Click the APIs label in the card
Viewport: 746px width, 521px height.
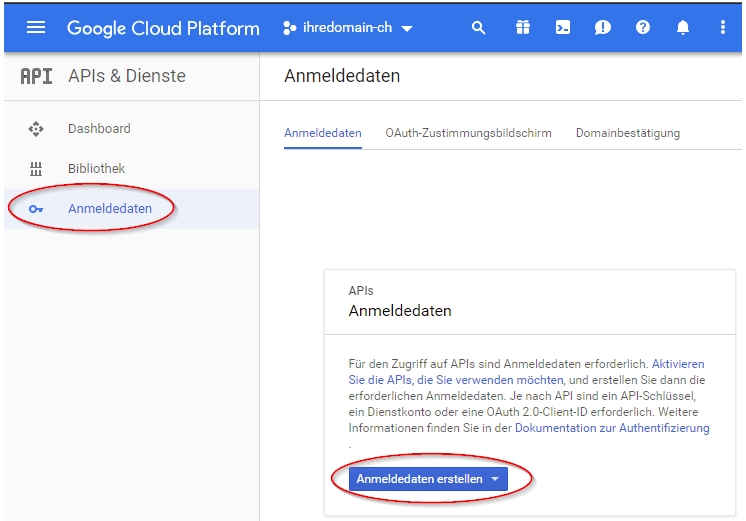coord(361,291)
